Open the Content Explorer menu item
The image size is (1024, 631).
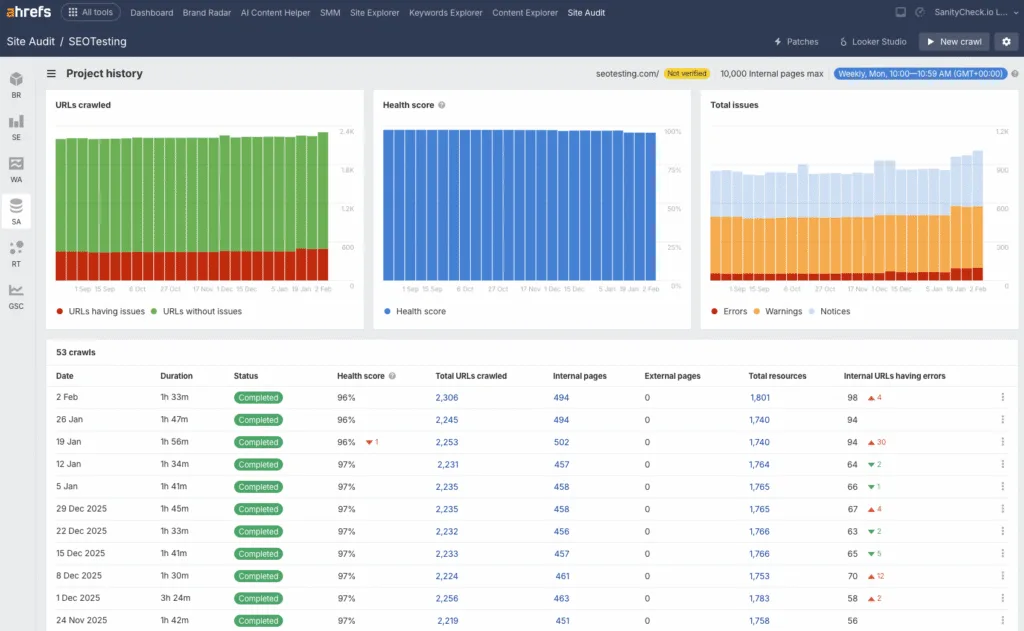click(x=524, y=13)
